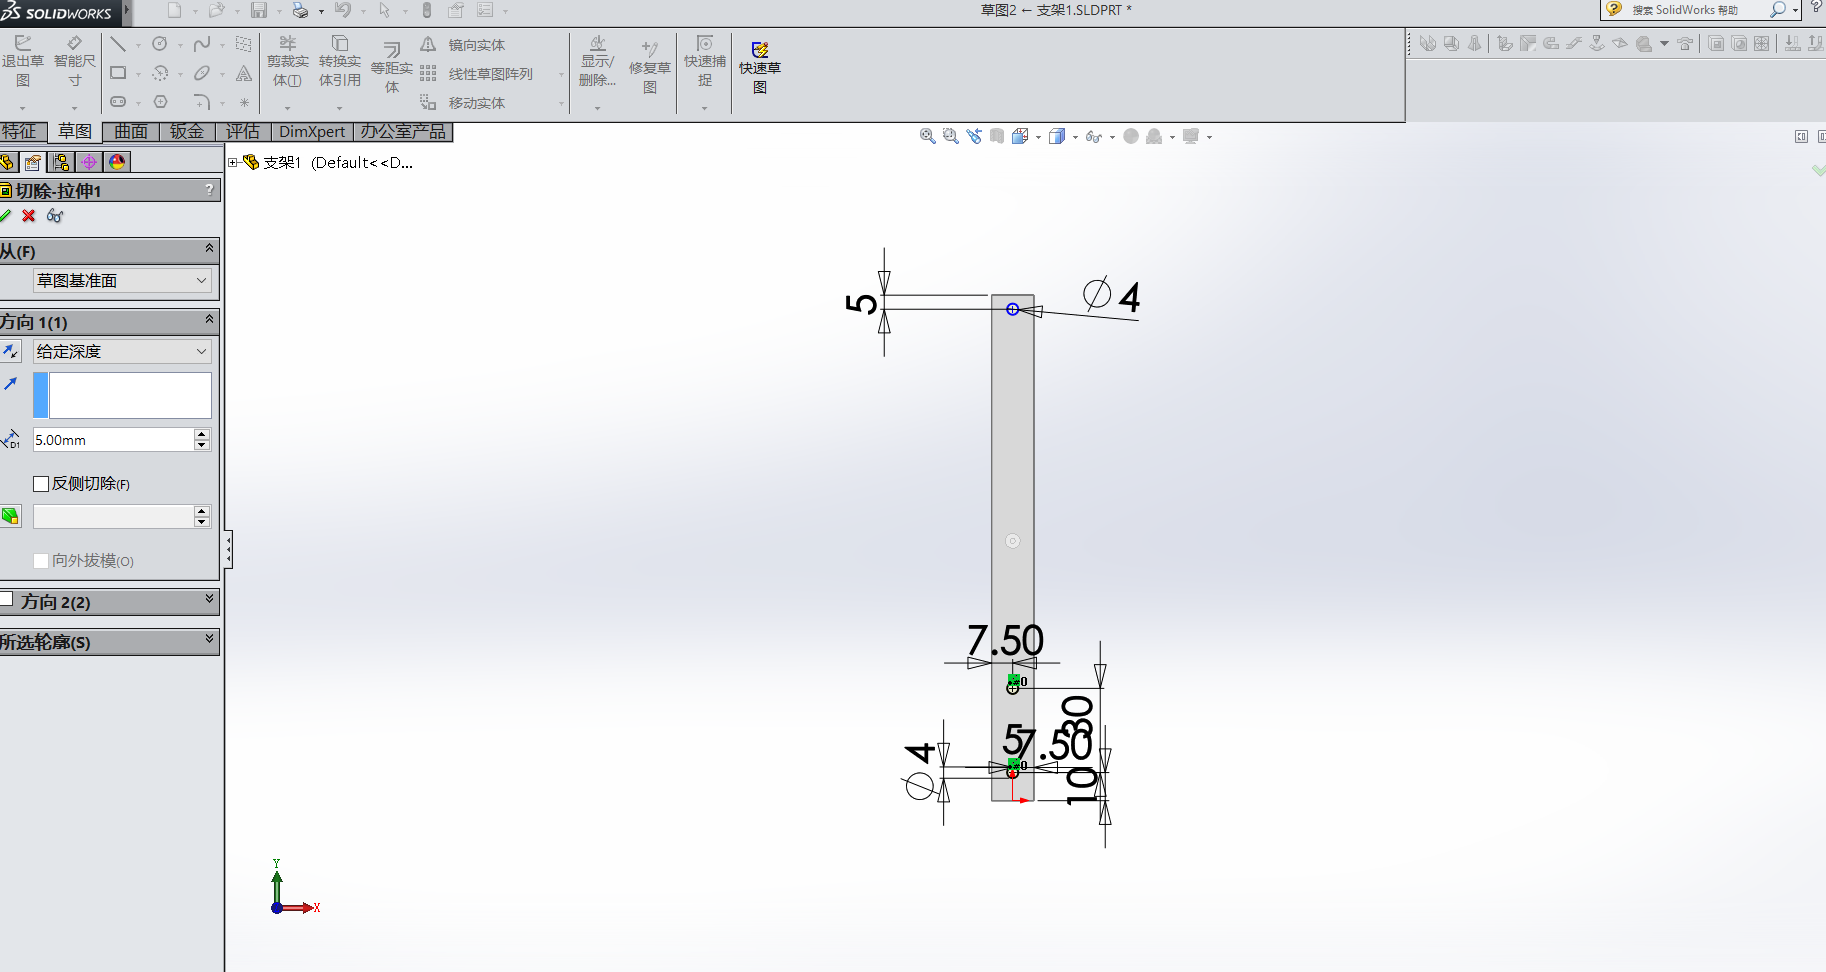
Task: Select the Smart Dimension (智能尺寸) tool
Action: 75,62
